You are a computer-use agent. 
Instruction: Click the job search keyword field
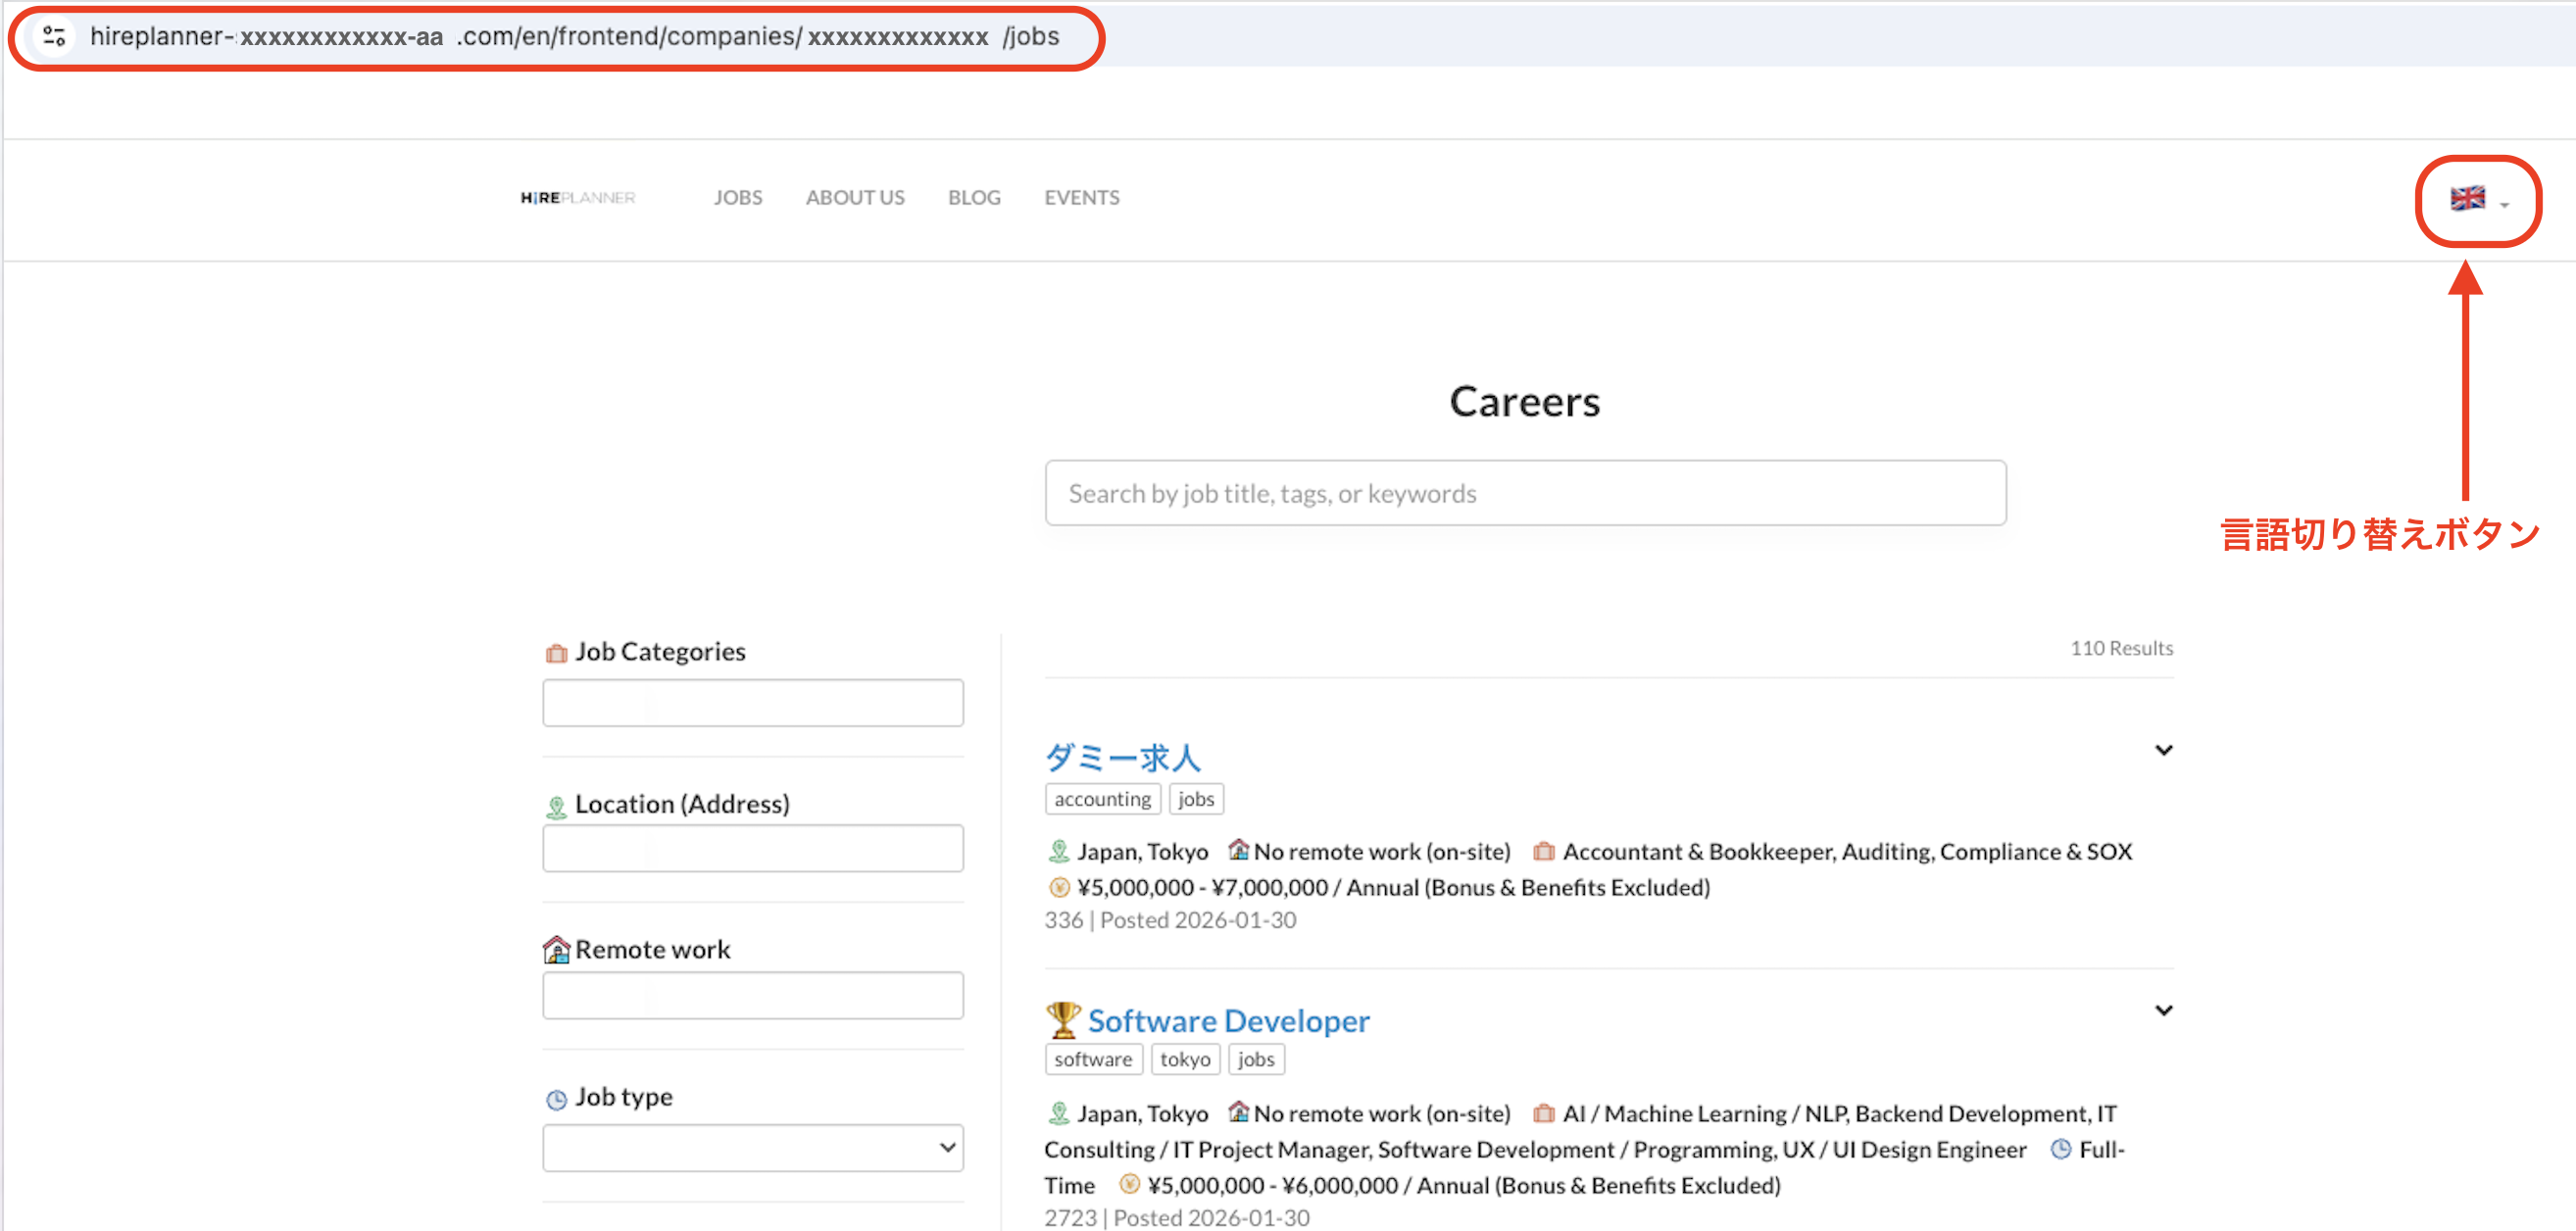click(x=1524, y=493)
